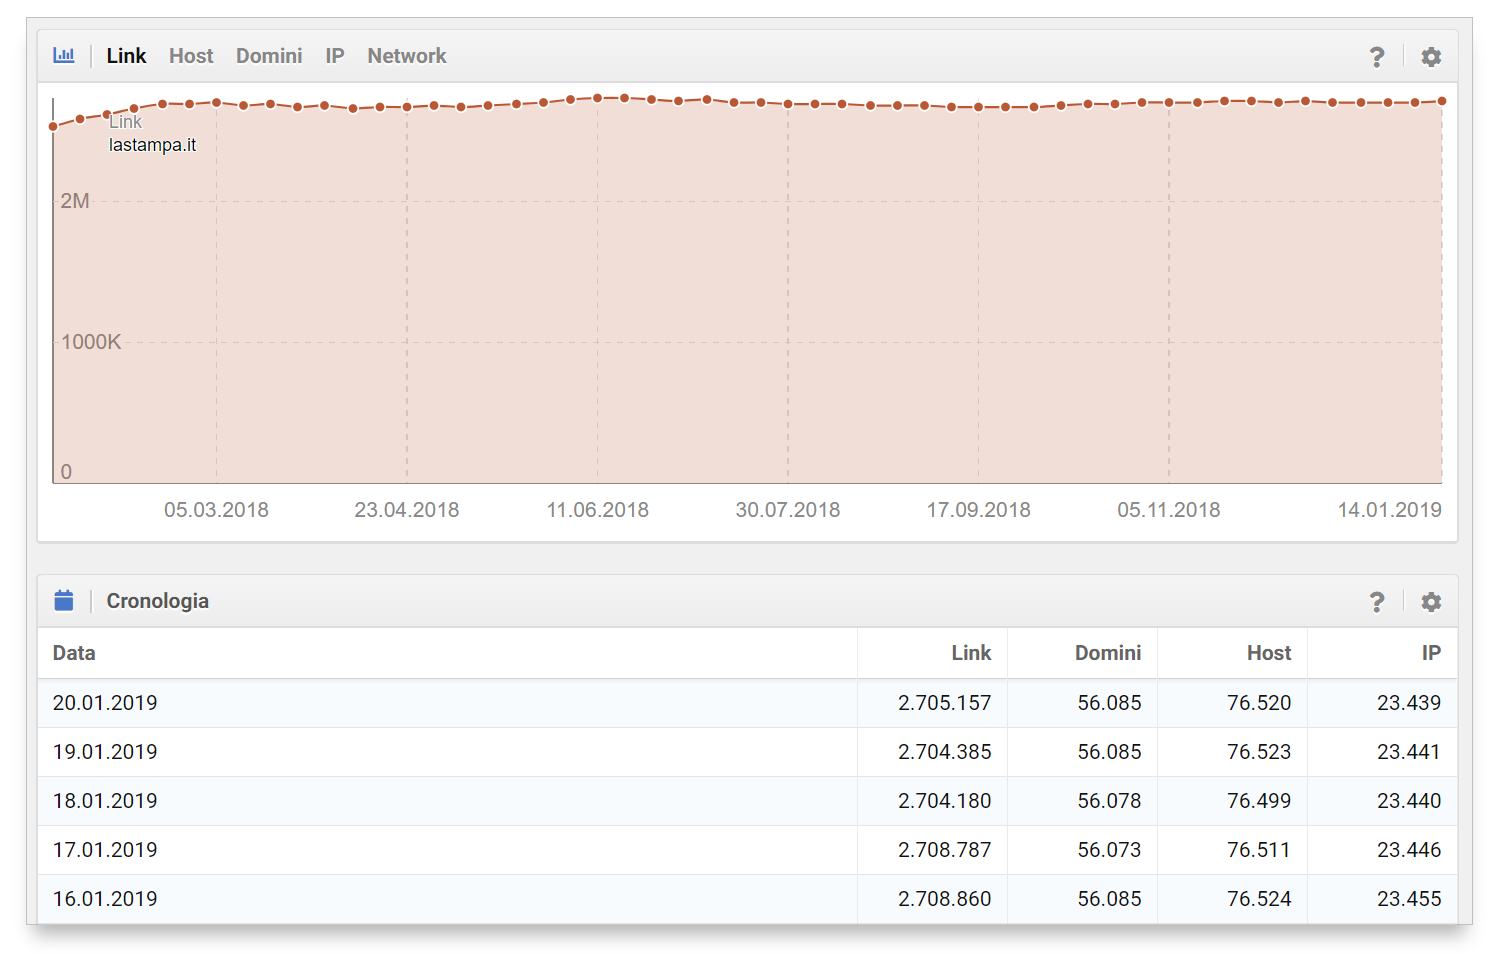Open the Network tab
1497x954 pixels.
[406, 56]
